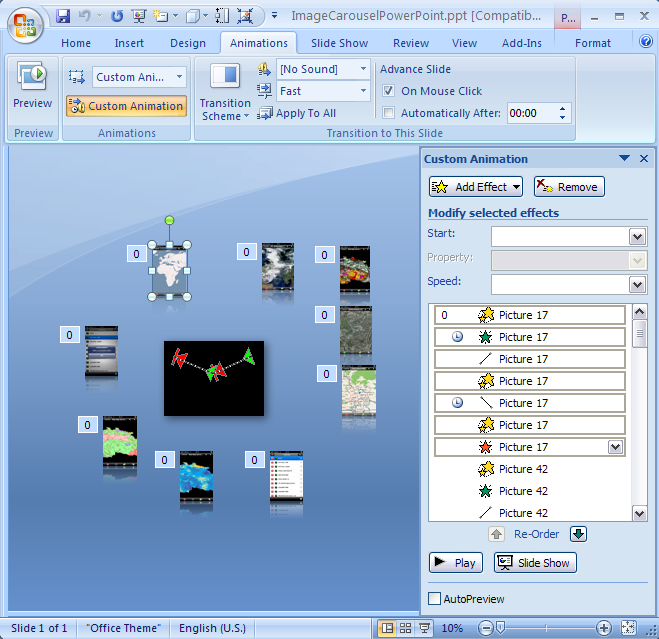
Task: Save the presentation from the quick access toolbar
Action: (x=64, y=16)
